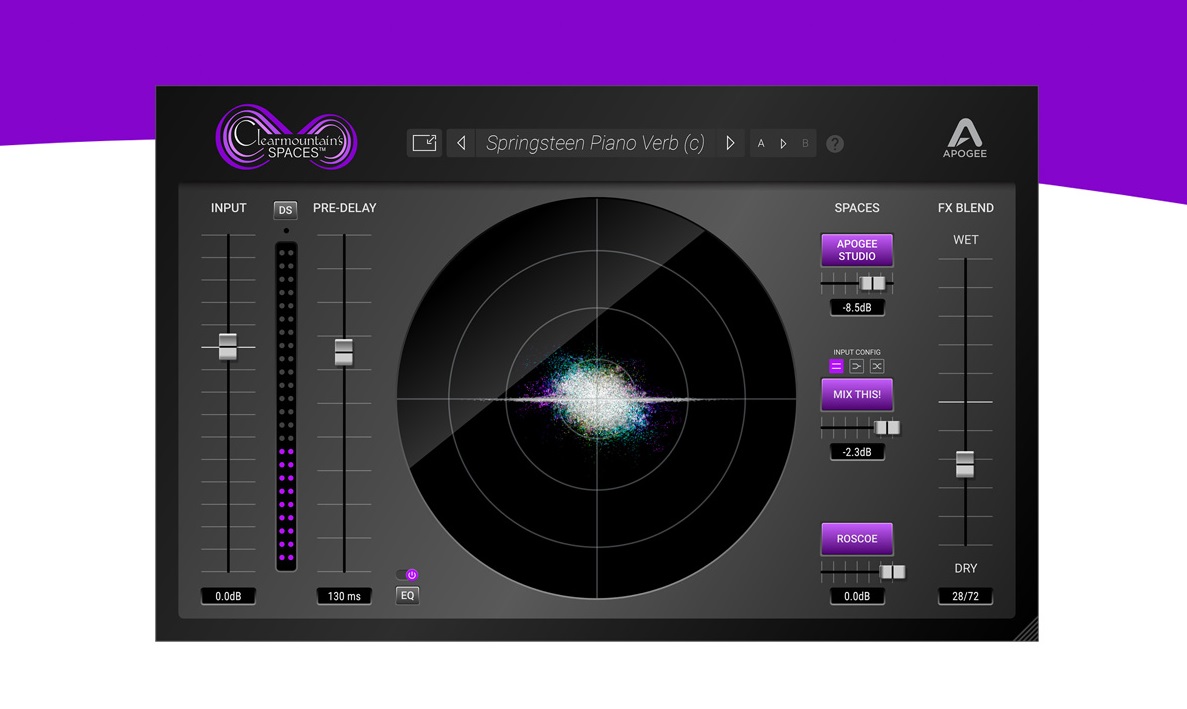Click the window resize corner handle
The image size is (1187, 709).
pyautogui.click(x=1026, y=630)
